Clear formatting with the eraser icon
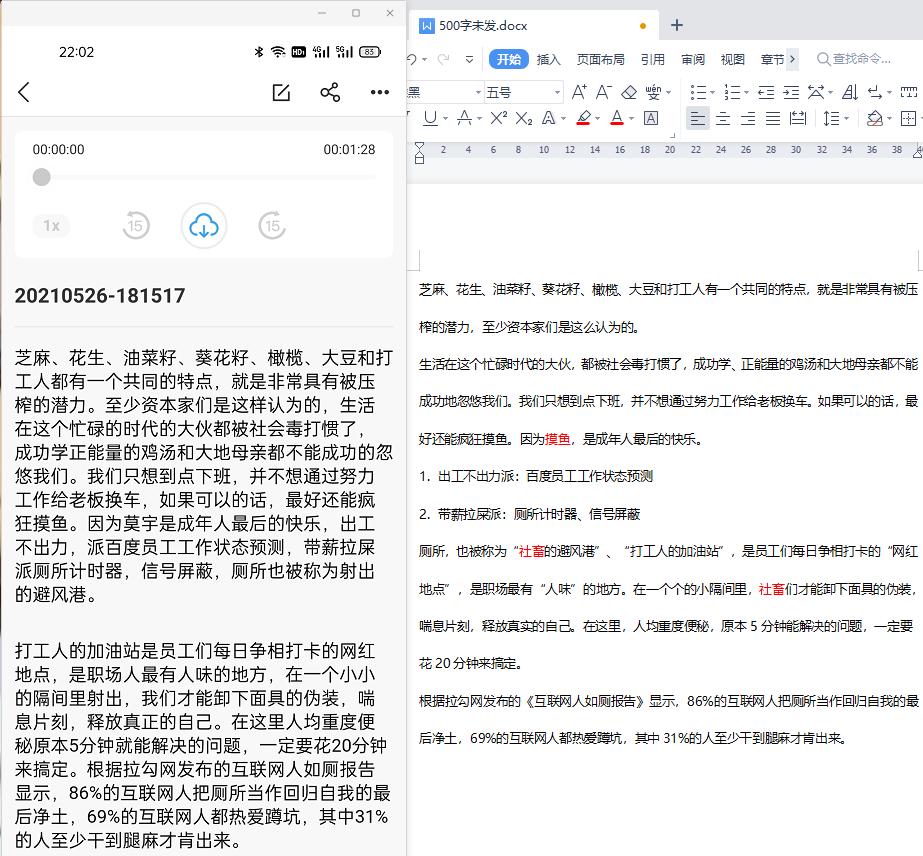923x856 pixels. click(629, 91)
